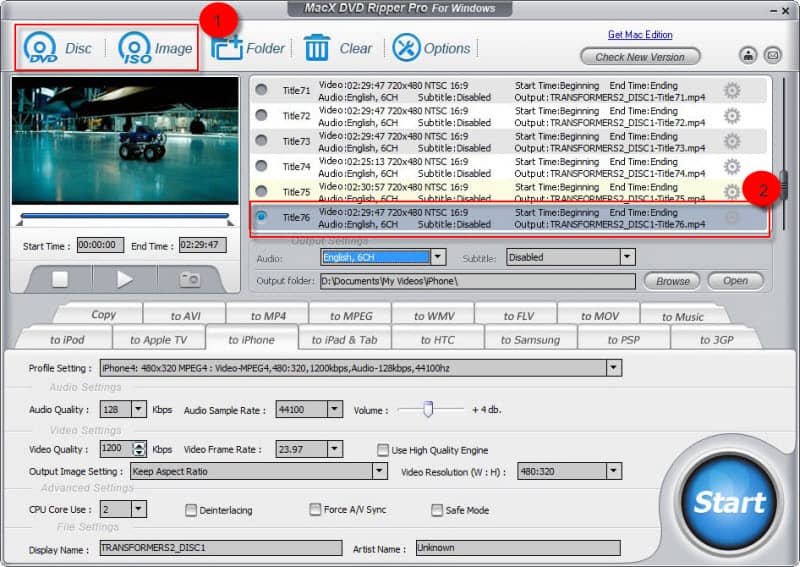Play the video preview
800x567 pixels.
[124, 279]
